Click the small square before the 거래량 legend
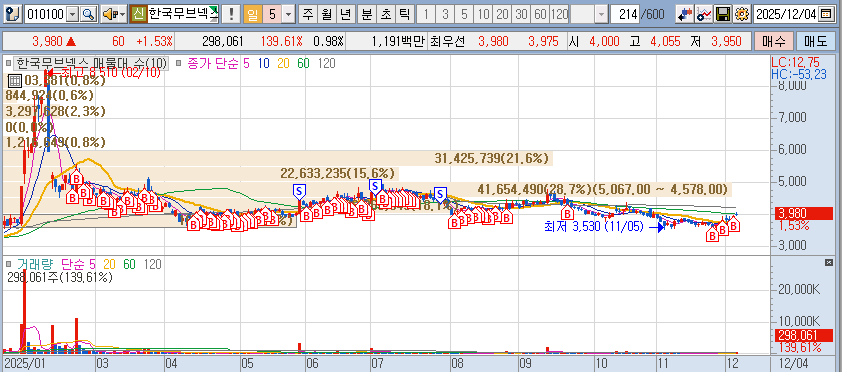 [x=9, y=264]
